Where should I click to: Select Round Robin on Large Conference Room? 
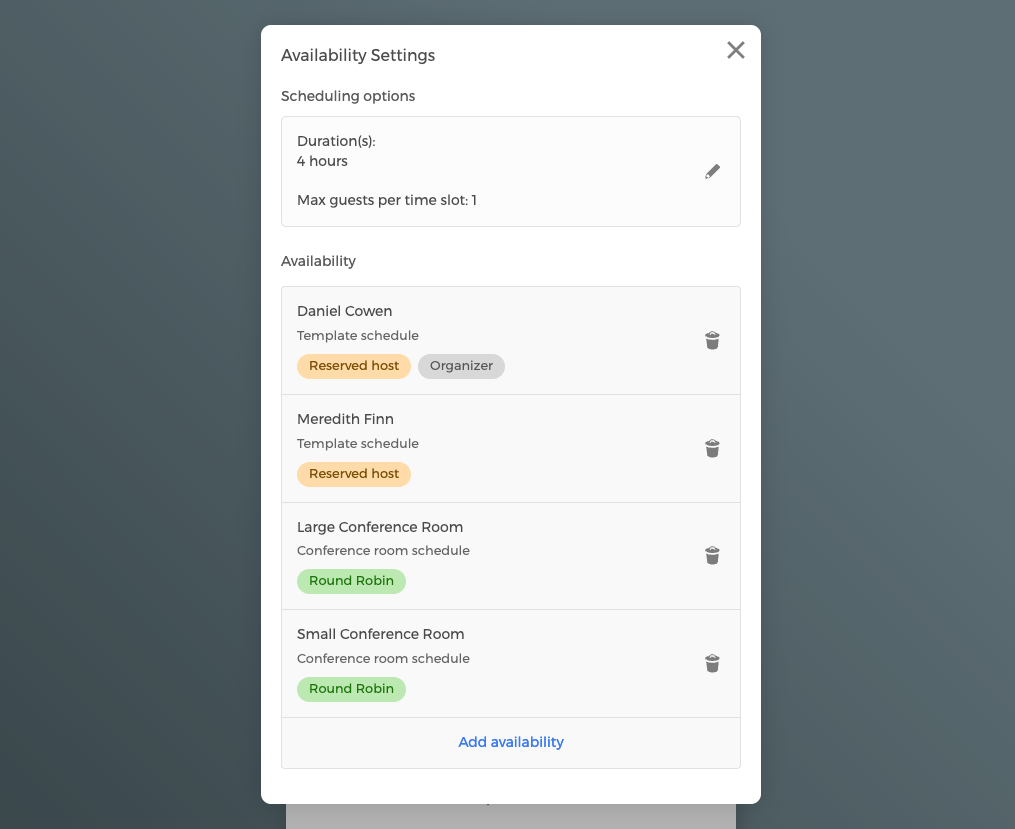pyautogui.click(x=351, y=581)
